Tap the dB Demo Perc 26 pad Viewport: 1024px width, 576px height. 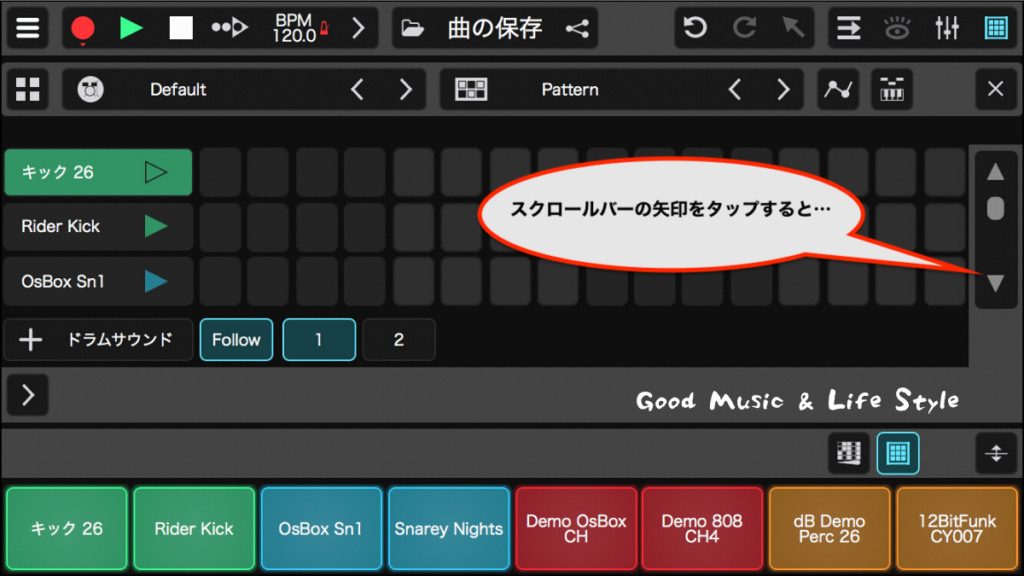point(829,528)
